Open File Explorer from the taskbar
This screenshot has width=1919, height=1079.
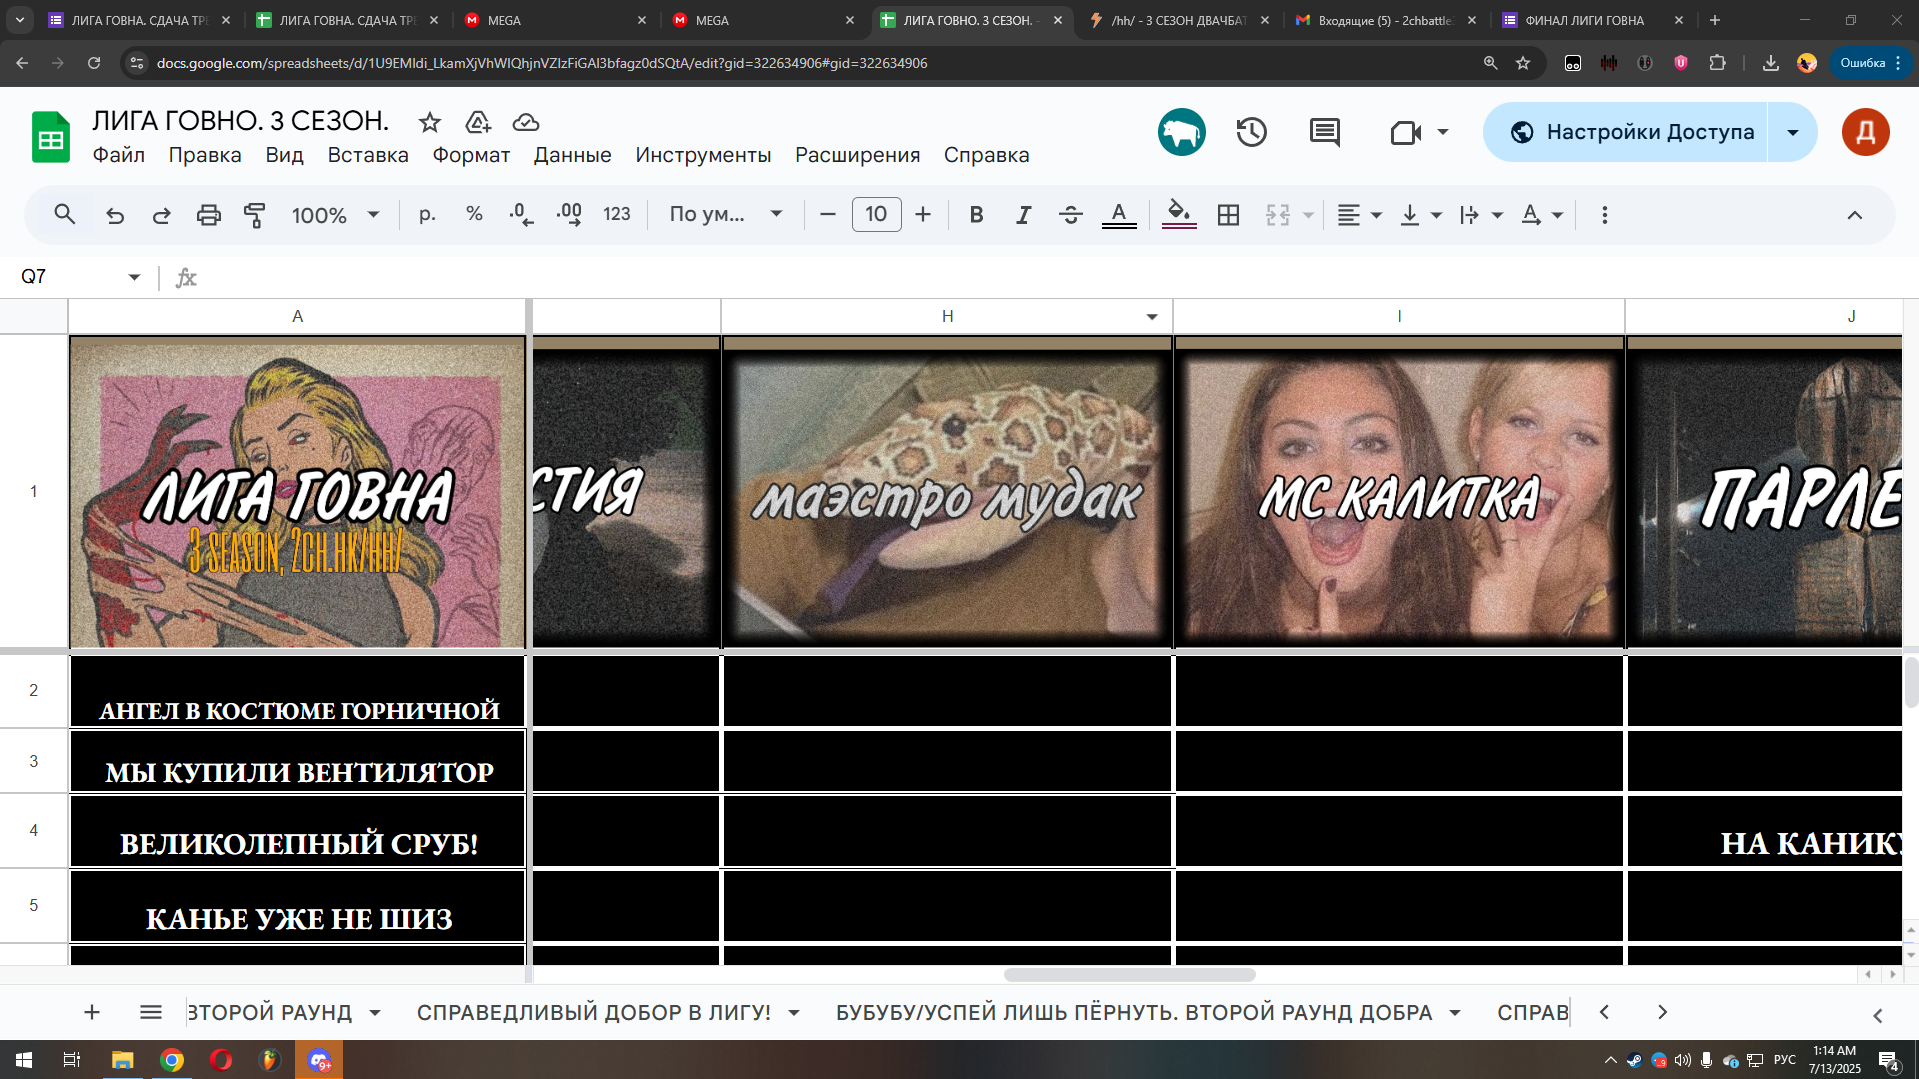(122, 1060)
